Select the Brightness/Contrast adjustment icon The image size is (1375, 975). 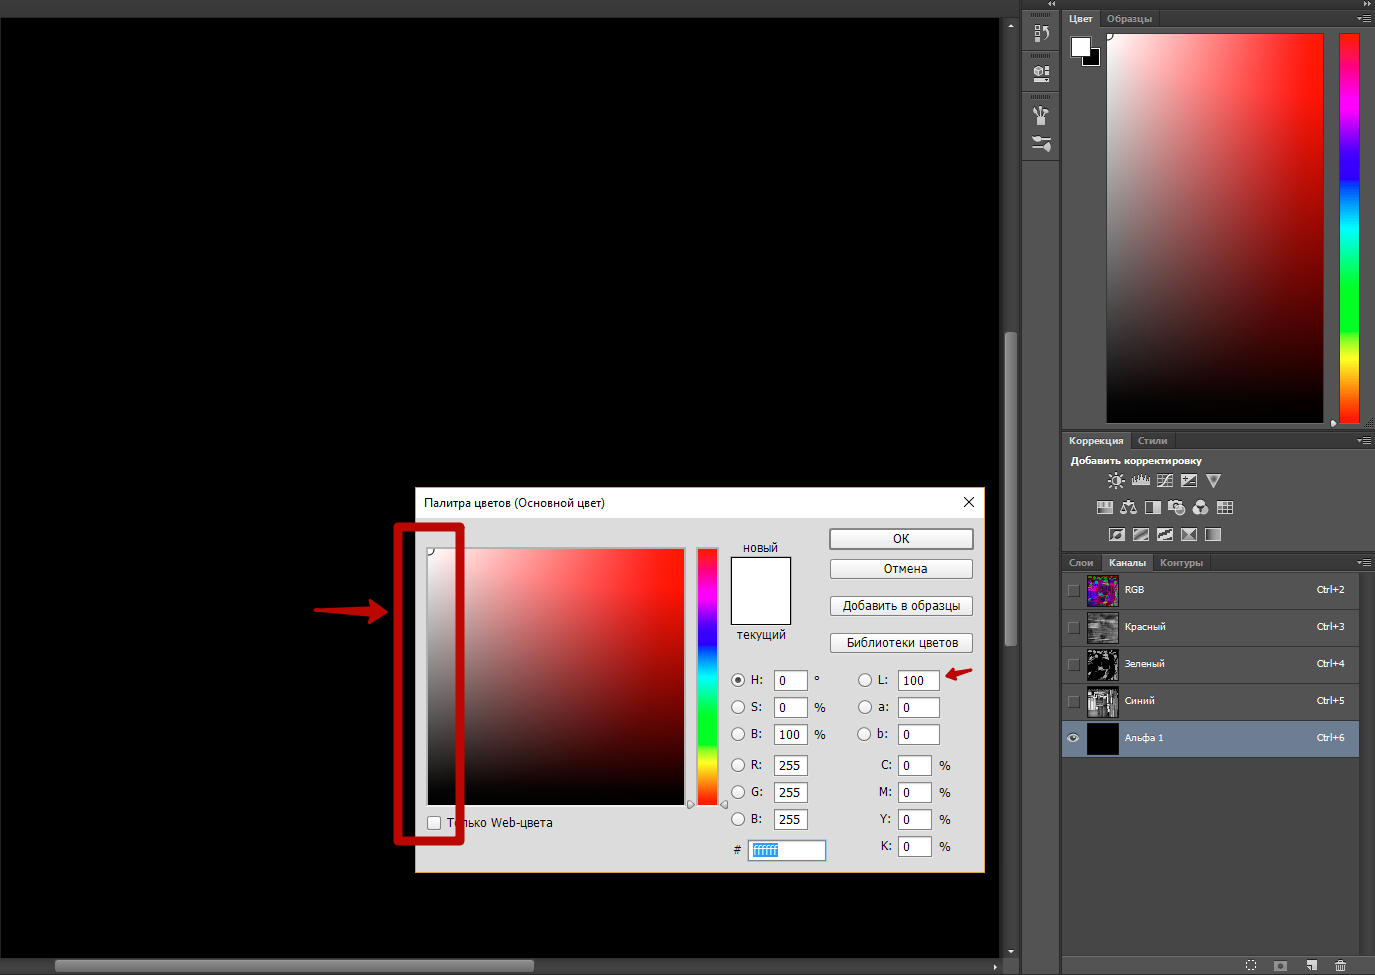(x=1115, y=480)
